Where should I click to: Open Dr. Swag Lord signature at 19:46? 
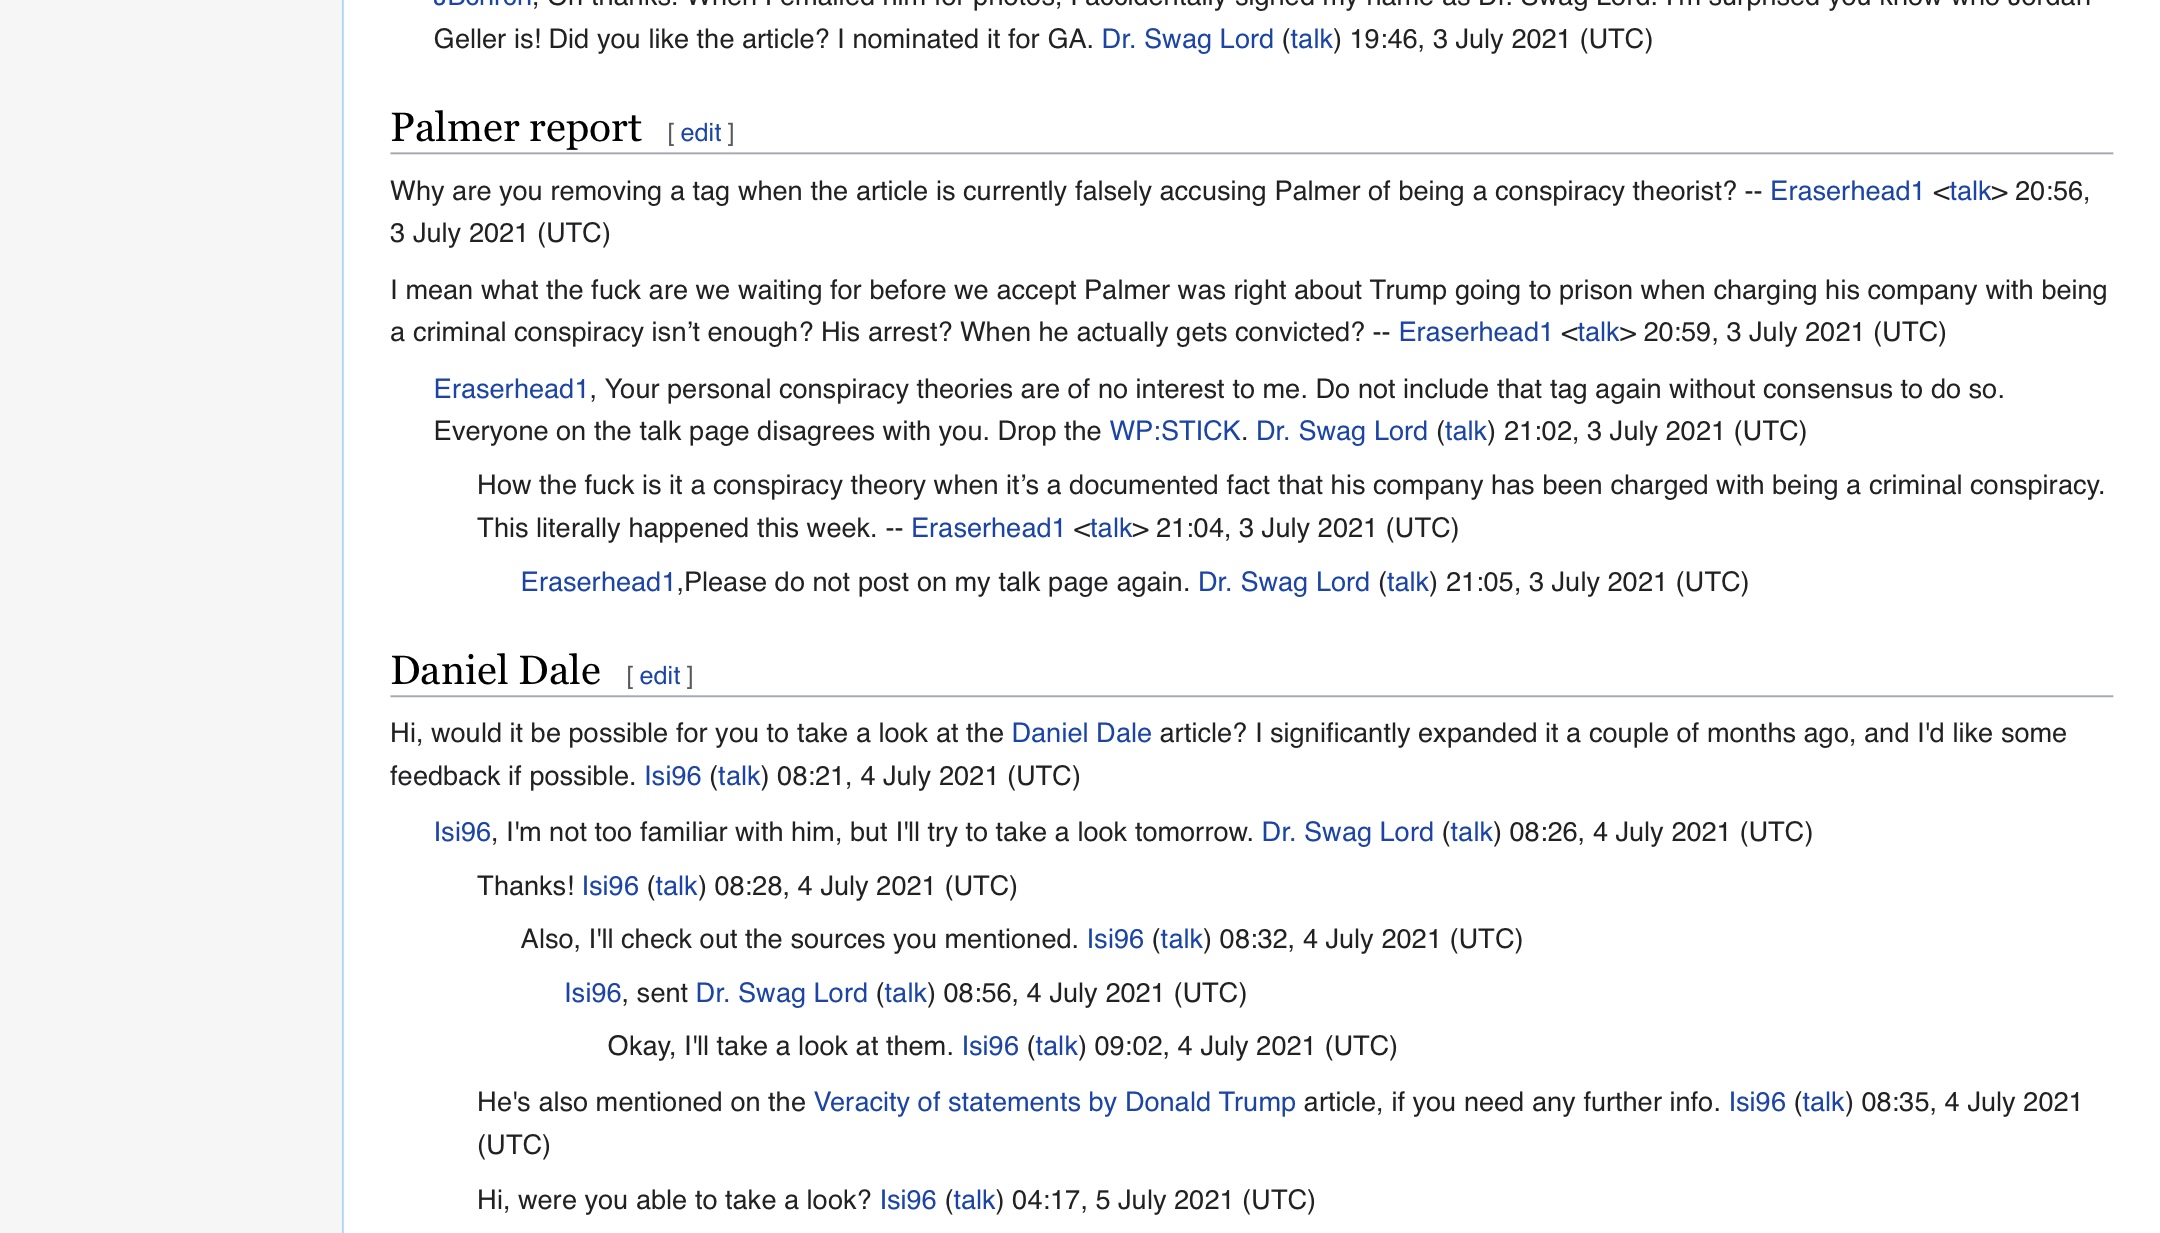click(1187, 39)
